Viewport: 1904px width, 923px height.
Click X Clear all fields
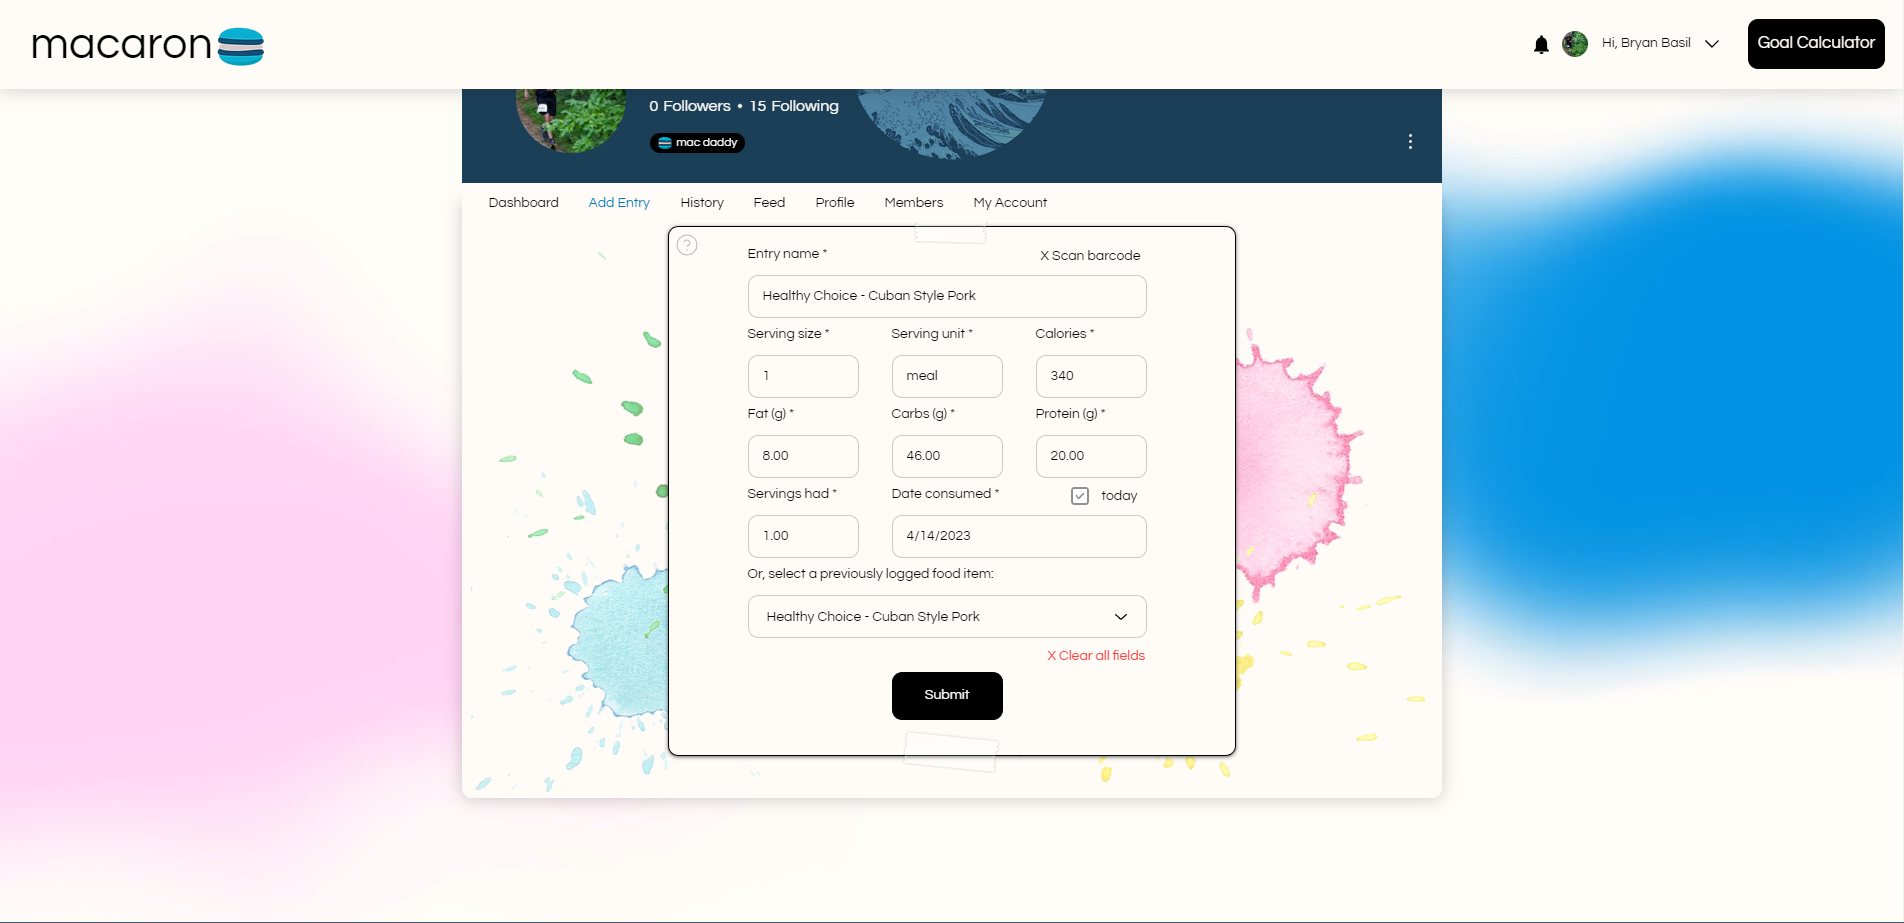(x=1096, y=656)
